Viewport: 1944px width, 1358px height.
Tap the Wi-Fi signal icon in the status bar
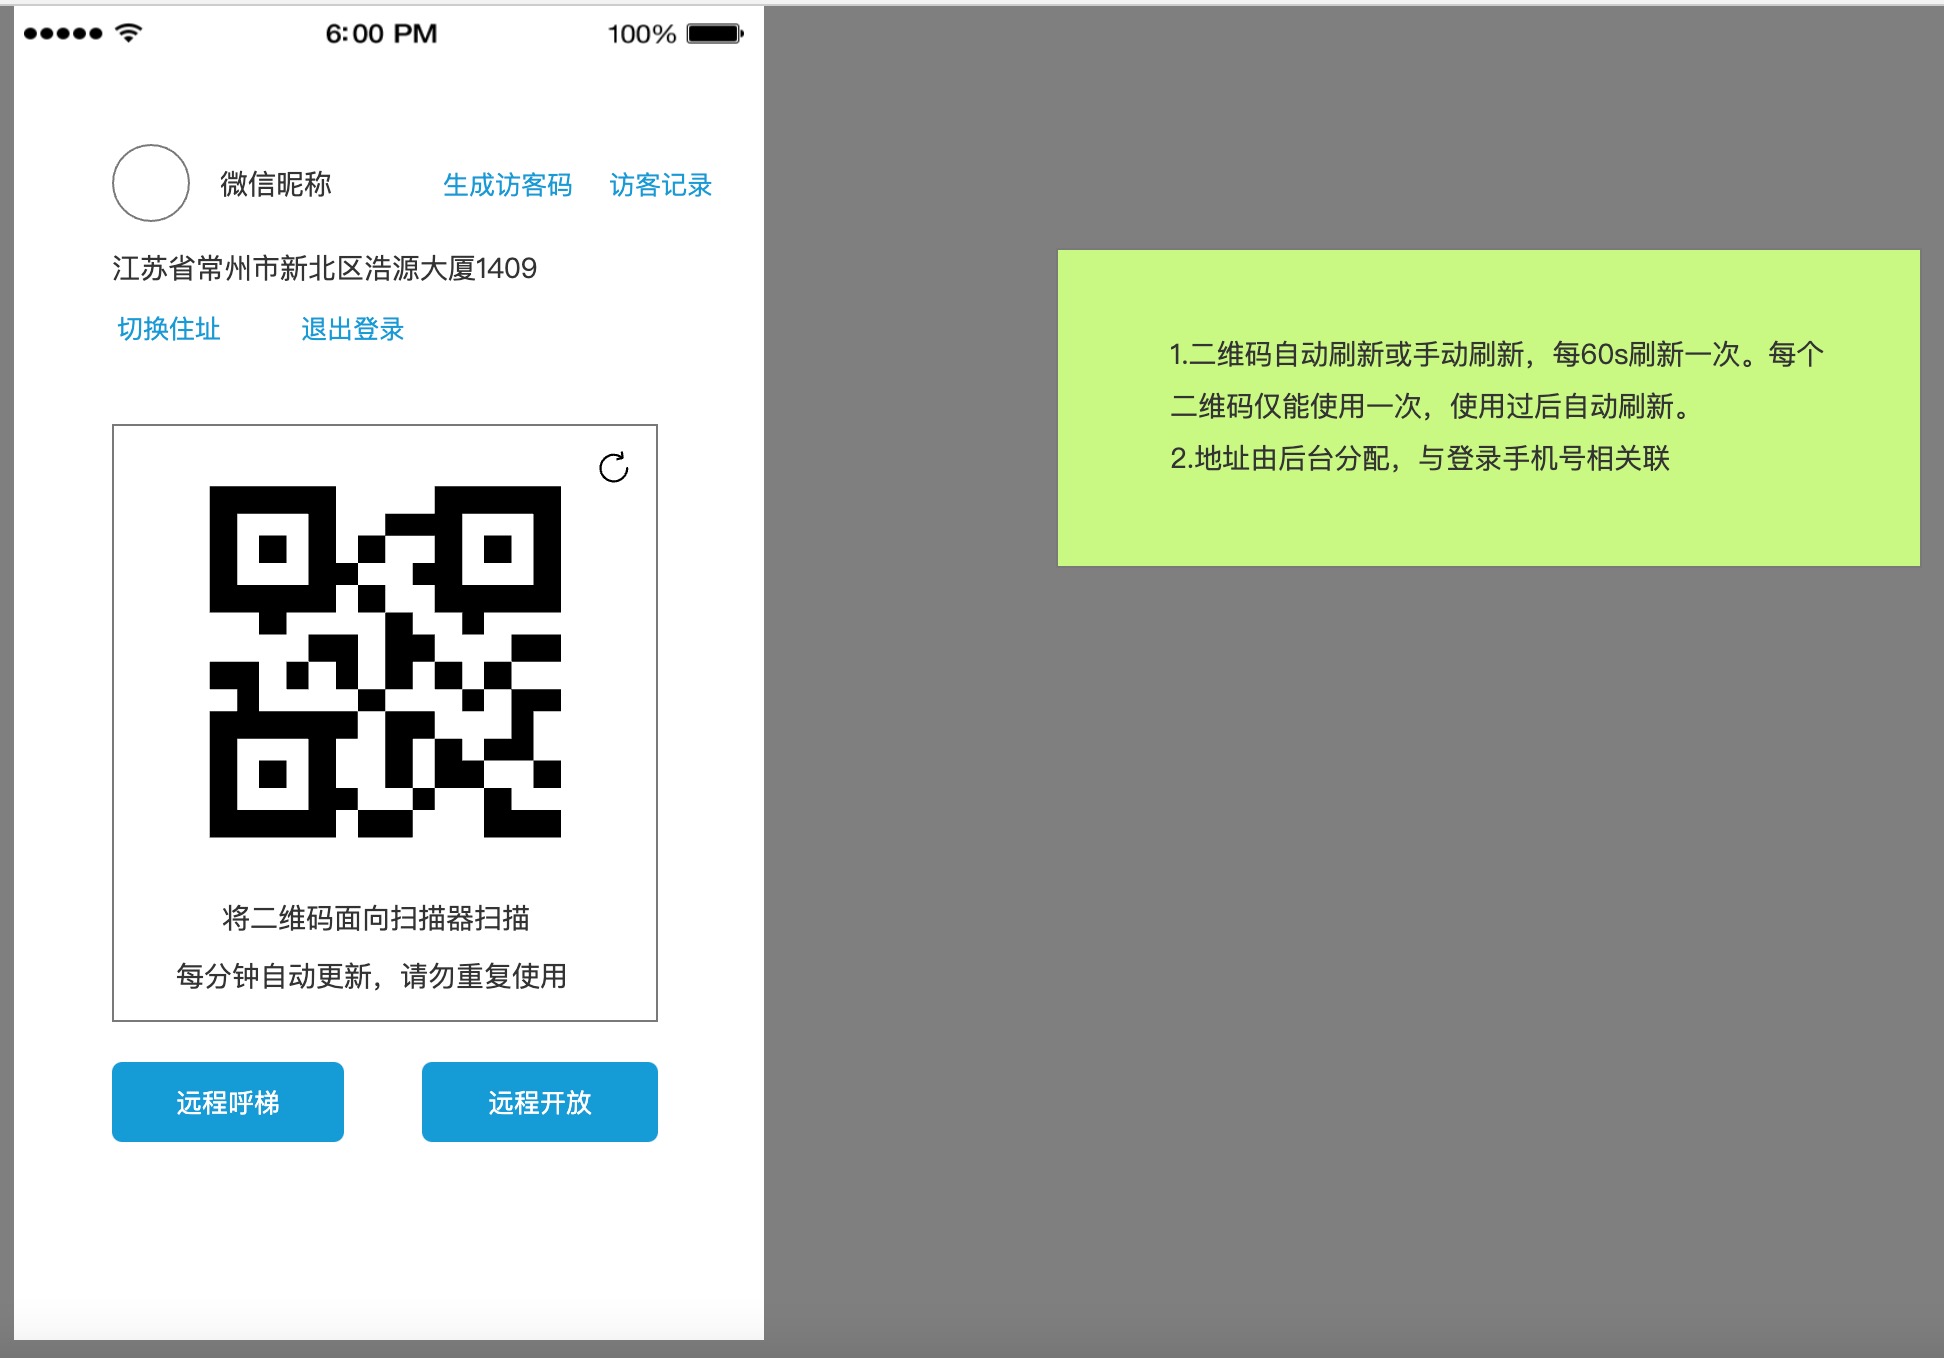128,33
